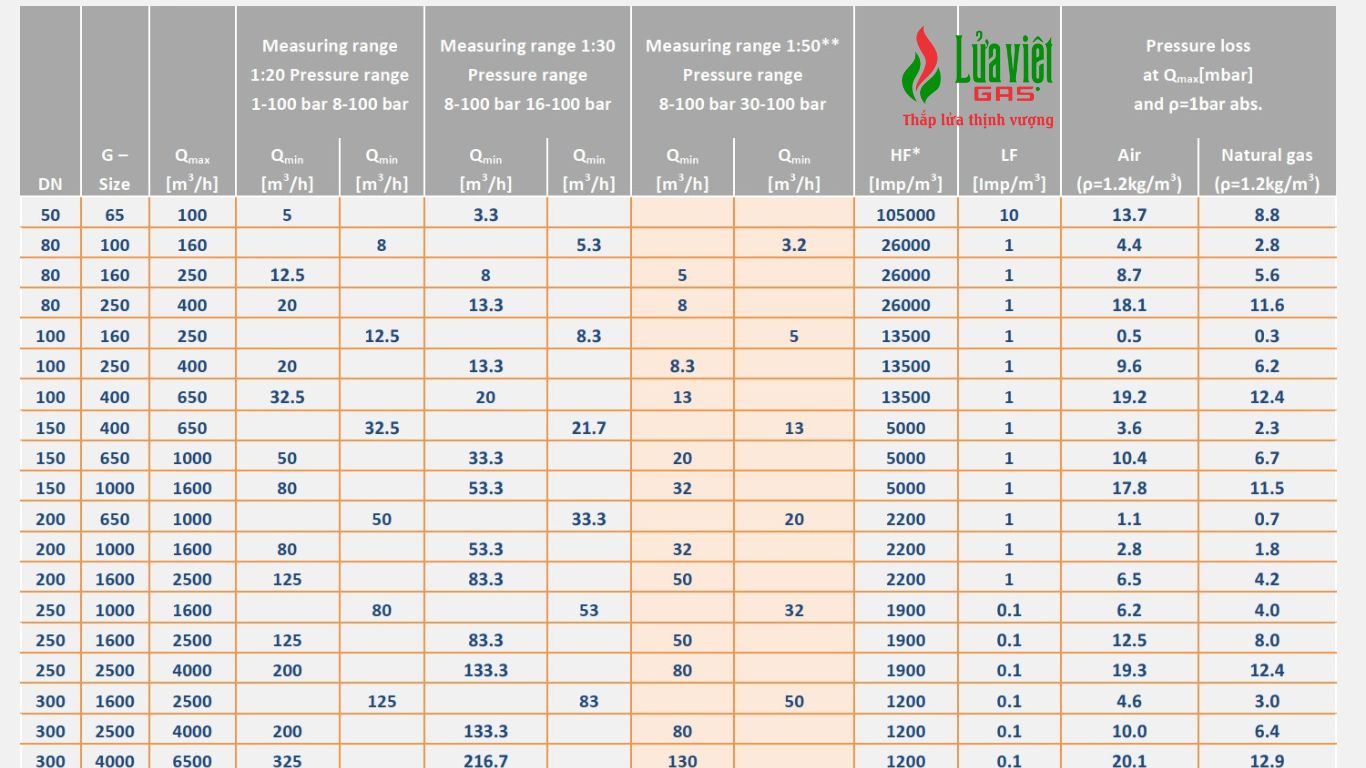The width and height of the screenshot is (1366, 768).
Task: Click the cell with value 21.7
Action: [x=588, y=428]
